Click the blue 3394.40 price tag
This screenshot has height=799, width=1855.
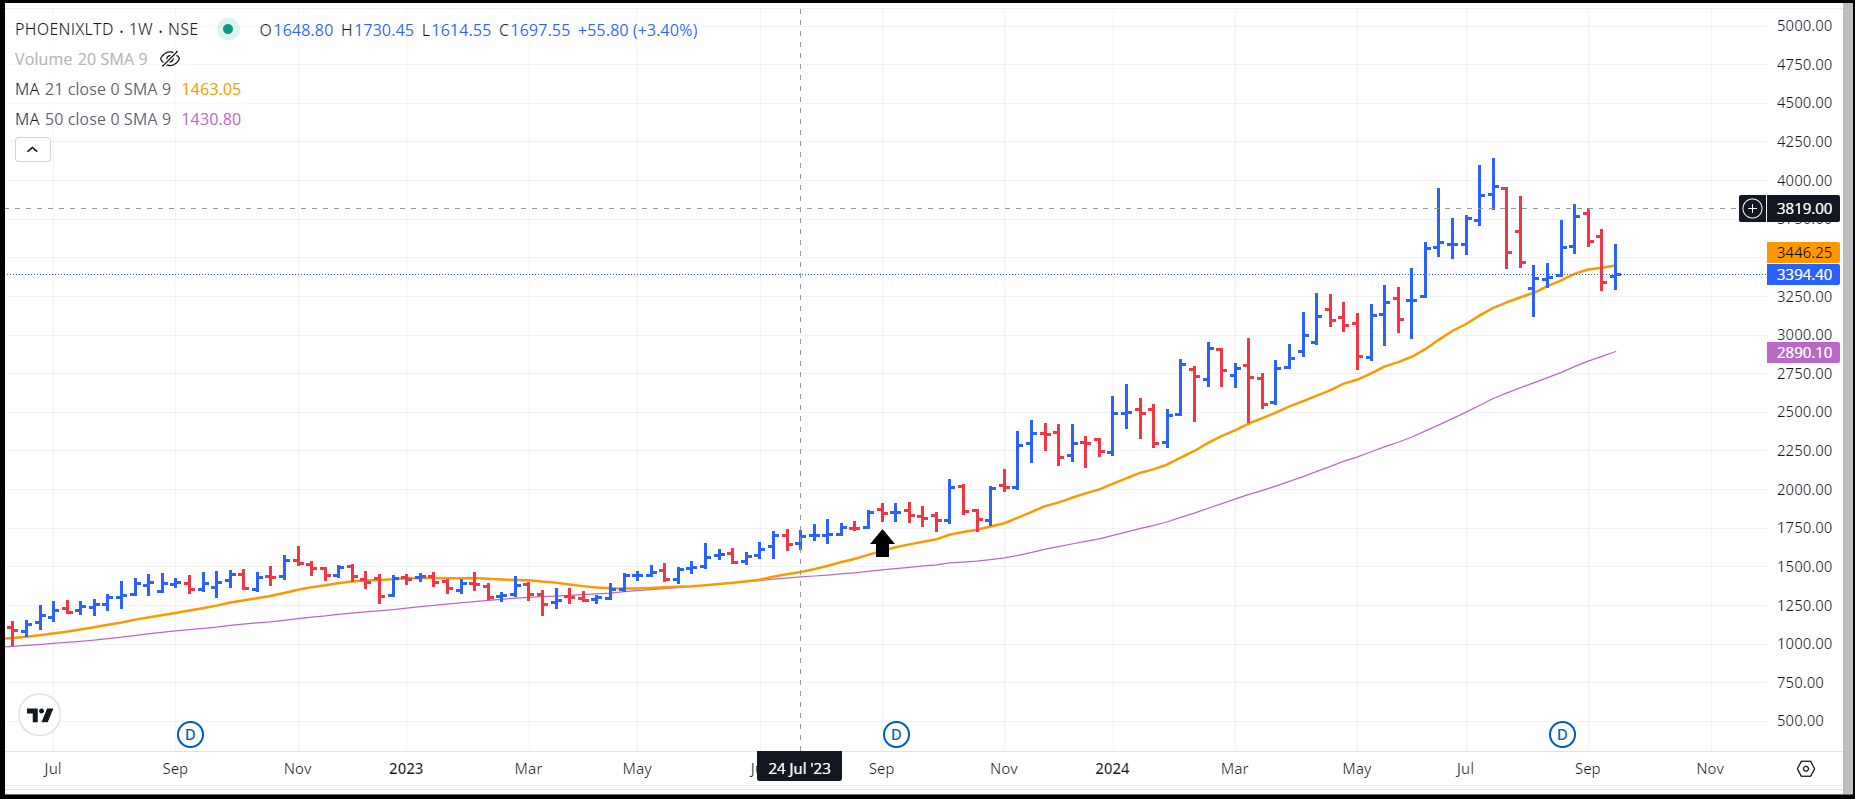[x=1804, y=274]
